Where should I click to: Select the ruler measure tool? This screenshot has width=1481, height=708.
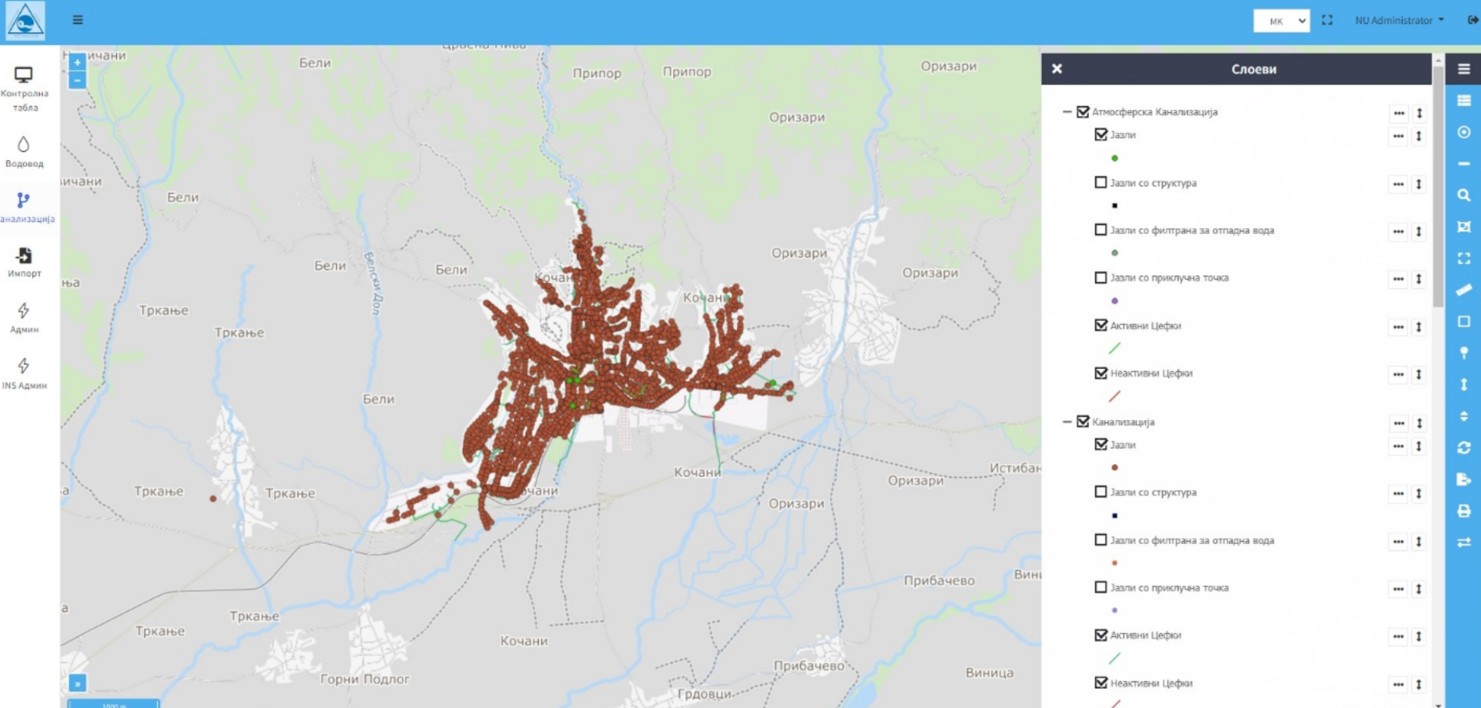click(1464, 290)
